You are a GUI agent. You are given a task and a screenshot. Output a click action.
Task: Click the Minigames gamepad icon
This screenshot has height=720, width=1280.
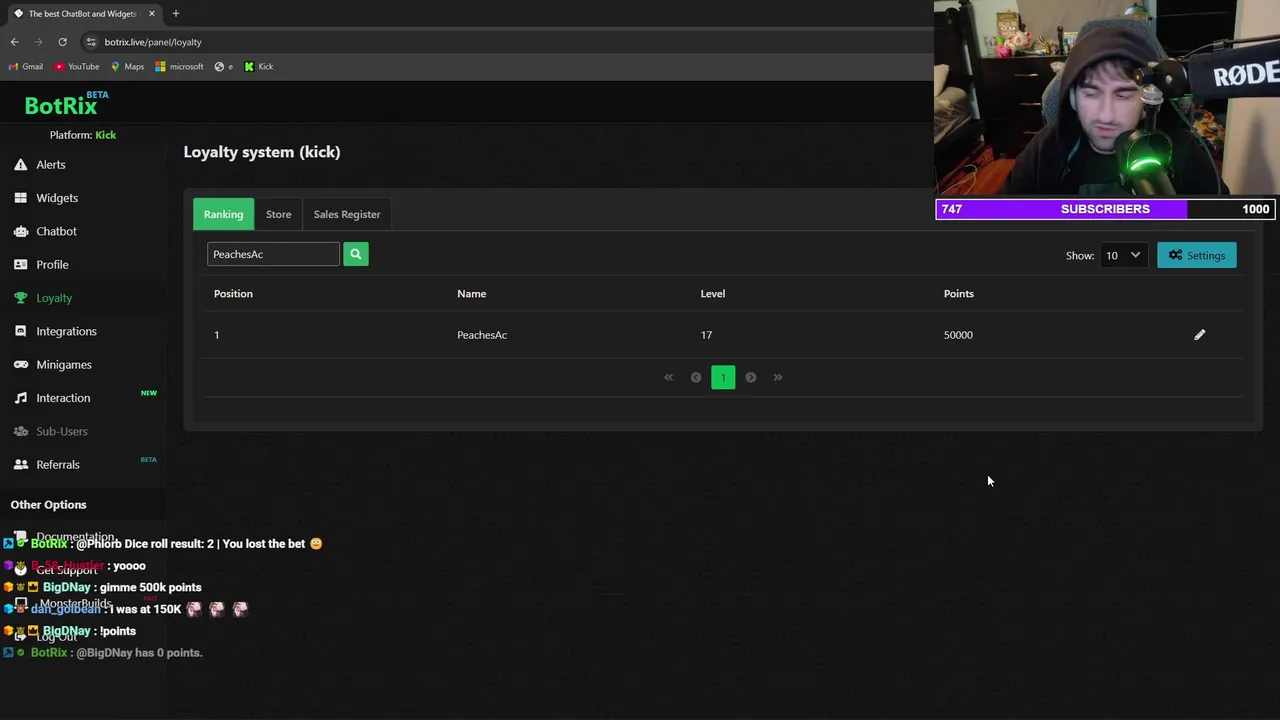pyautogui.click(x=20, y=365)
